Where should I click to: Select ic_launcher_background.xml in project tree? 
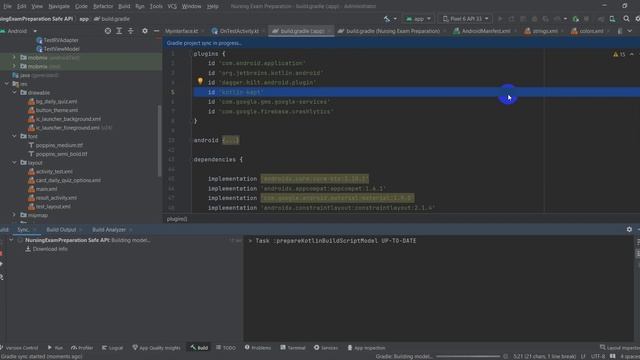click(x=68, y=119)
